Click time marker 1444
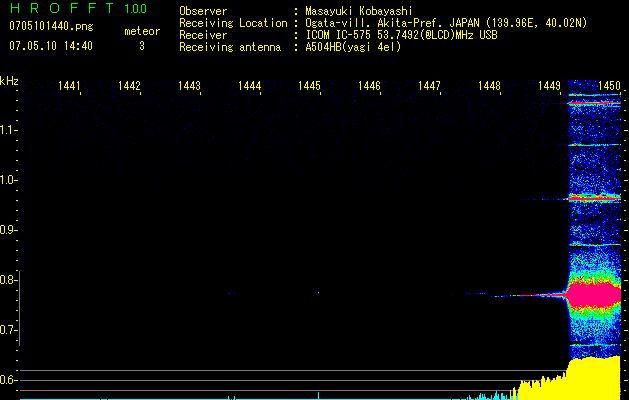Viewport: 629px width, 400px height. (249, 86)
